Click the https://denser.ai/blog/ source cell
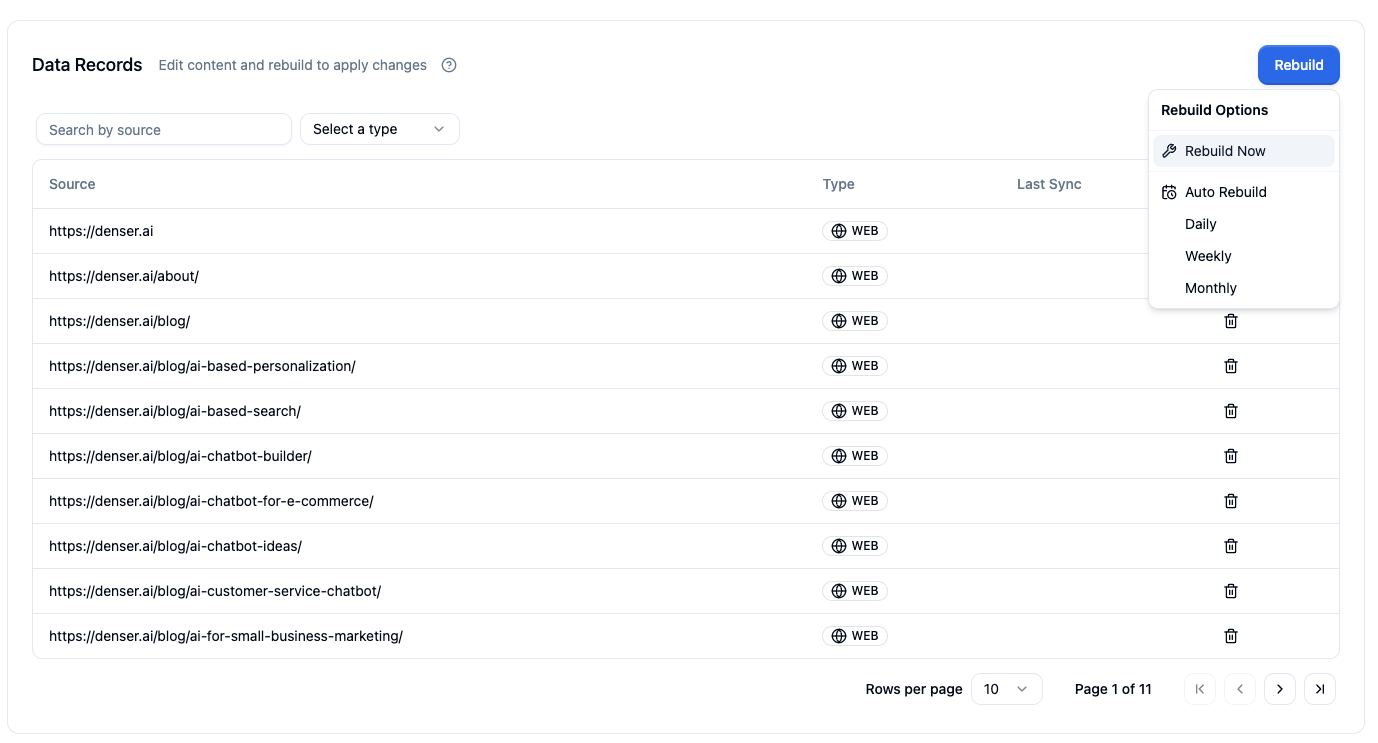1378x743 pixels. [119, 321]
